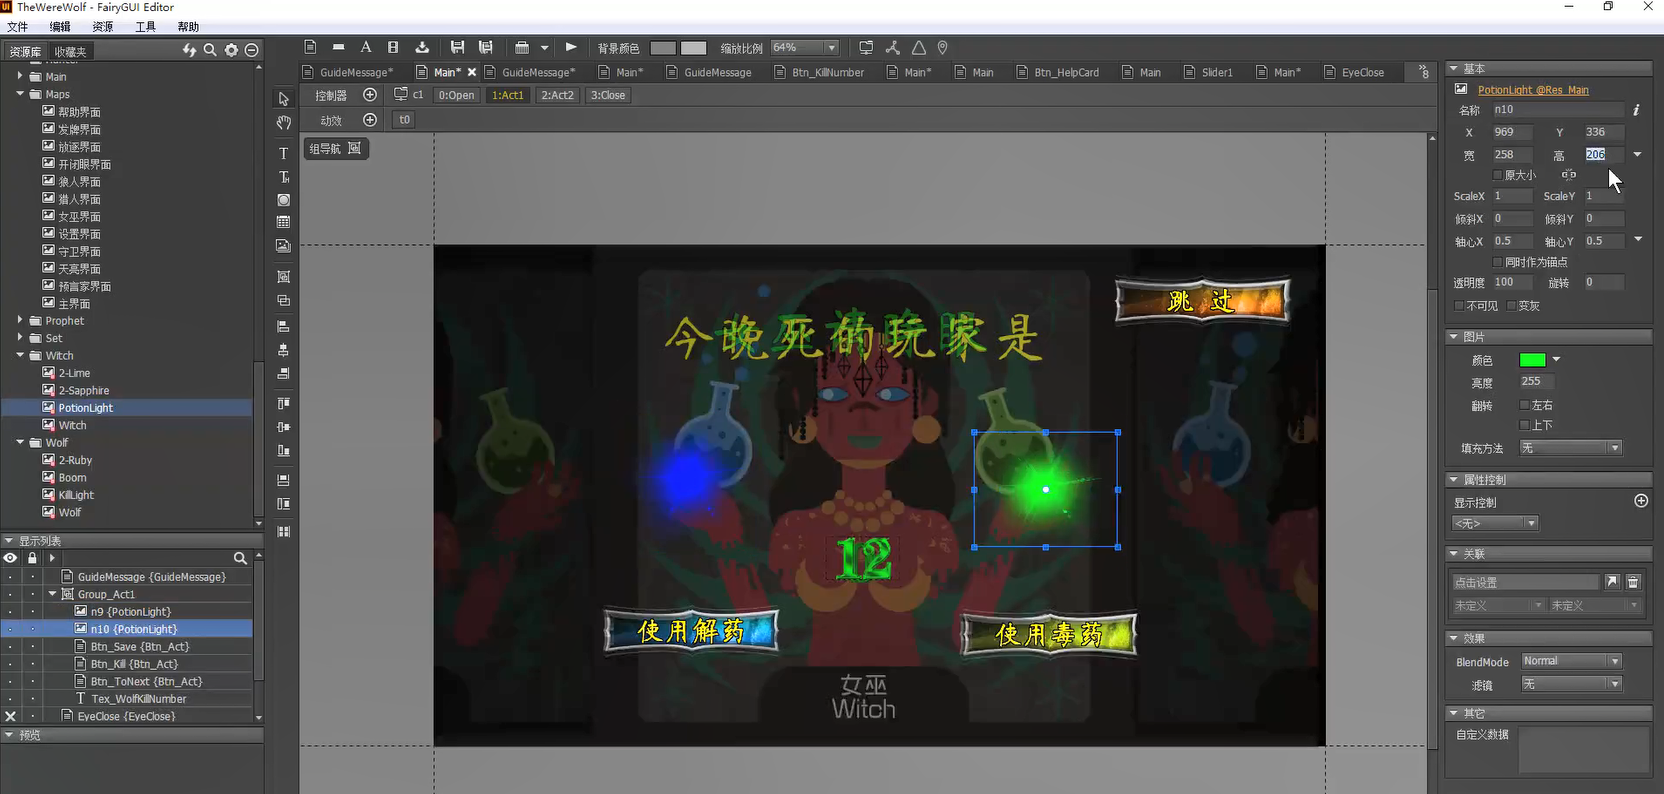The height and width of the screenshot is (794, 1664).
Task: Choose the loader image tool
Action: [284, 246]
